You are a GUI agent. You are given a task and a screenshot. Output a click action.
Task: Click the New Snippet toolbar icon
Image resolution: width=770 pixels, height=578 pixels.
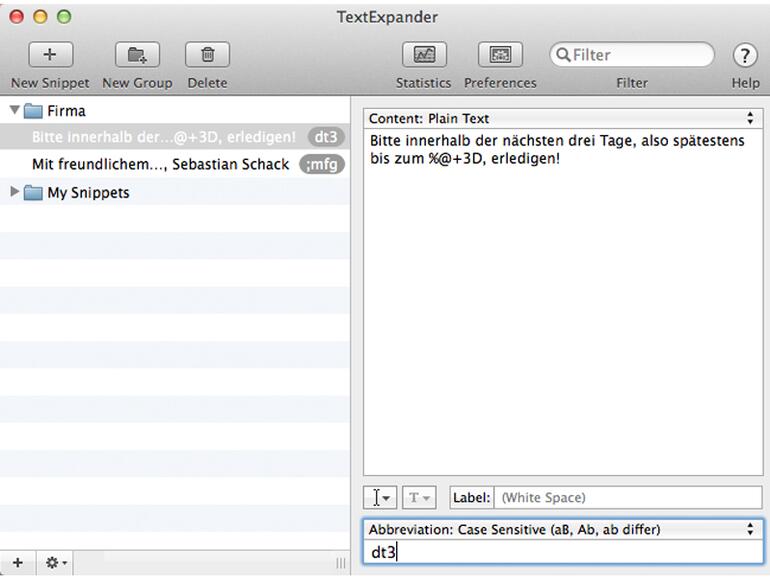click(50, 55)
